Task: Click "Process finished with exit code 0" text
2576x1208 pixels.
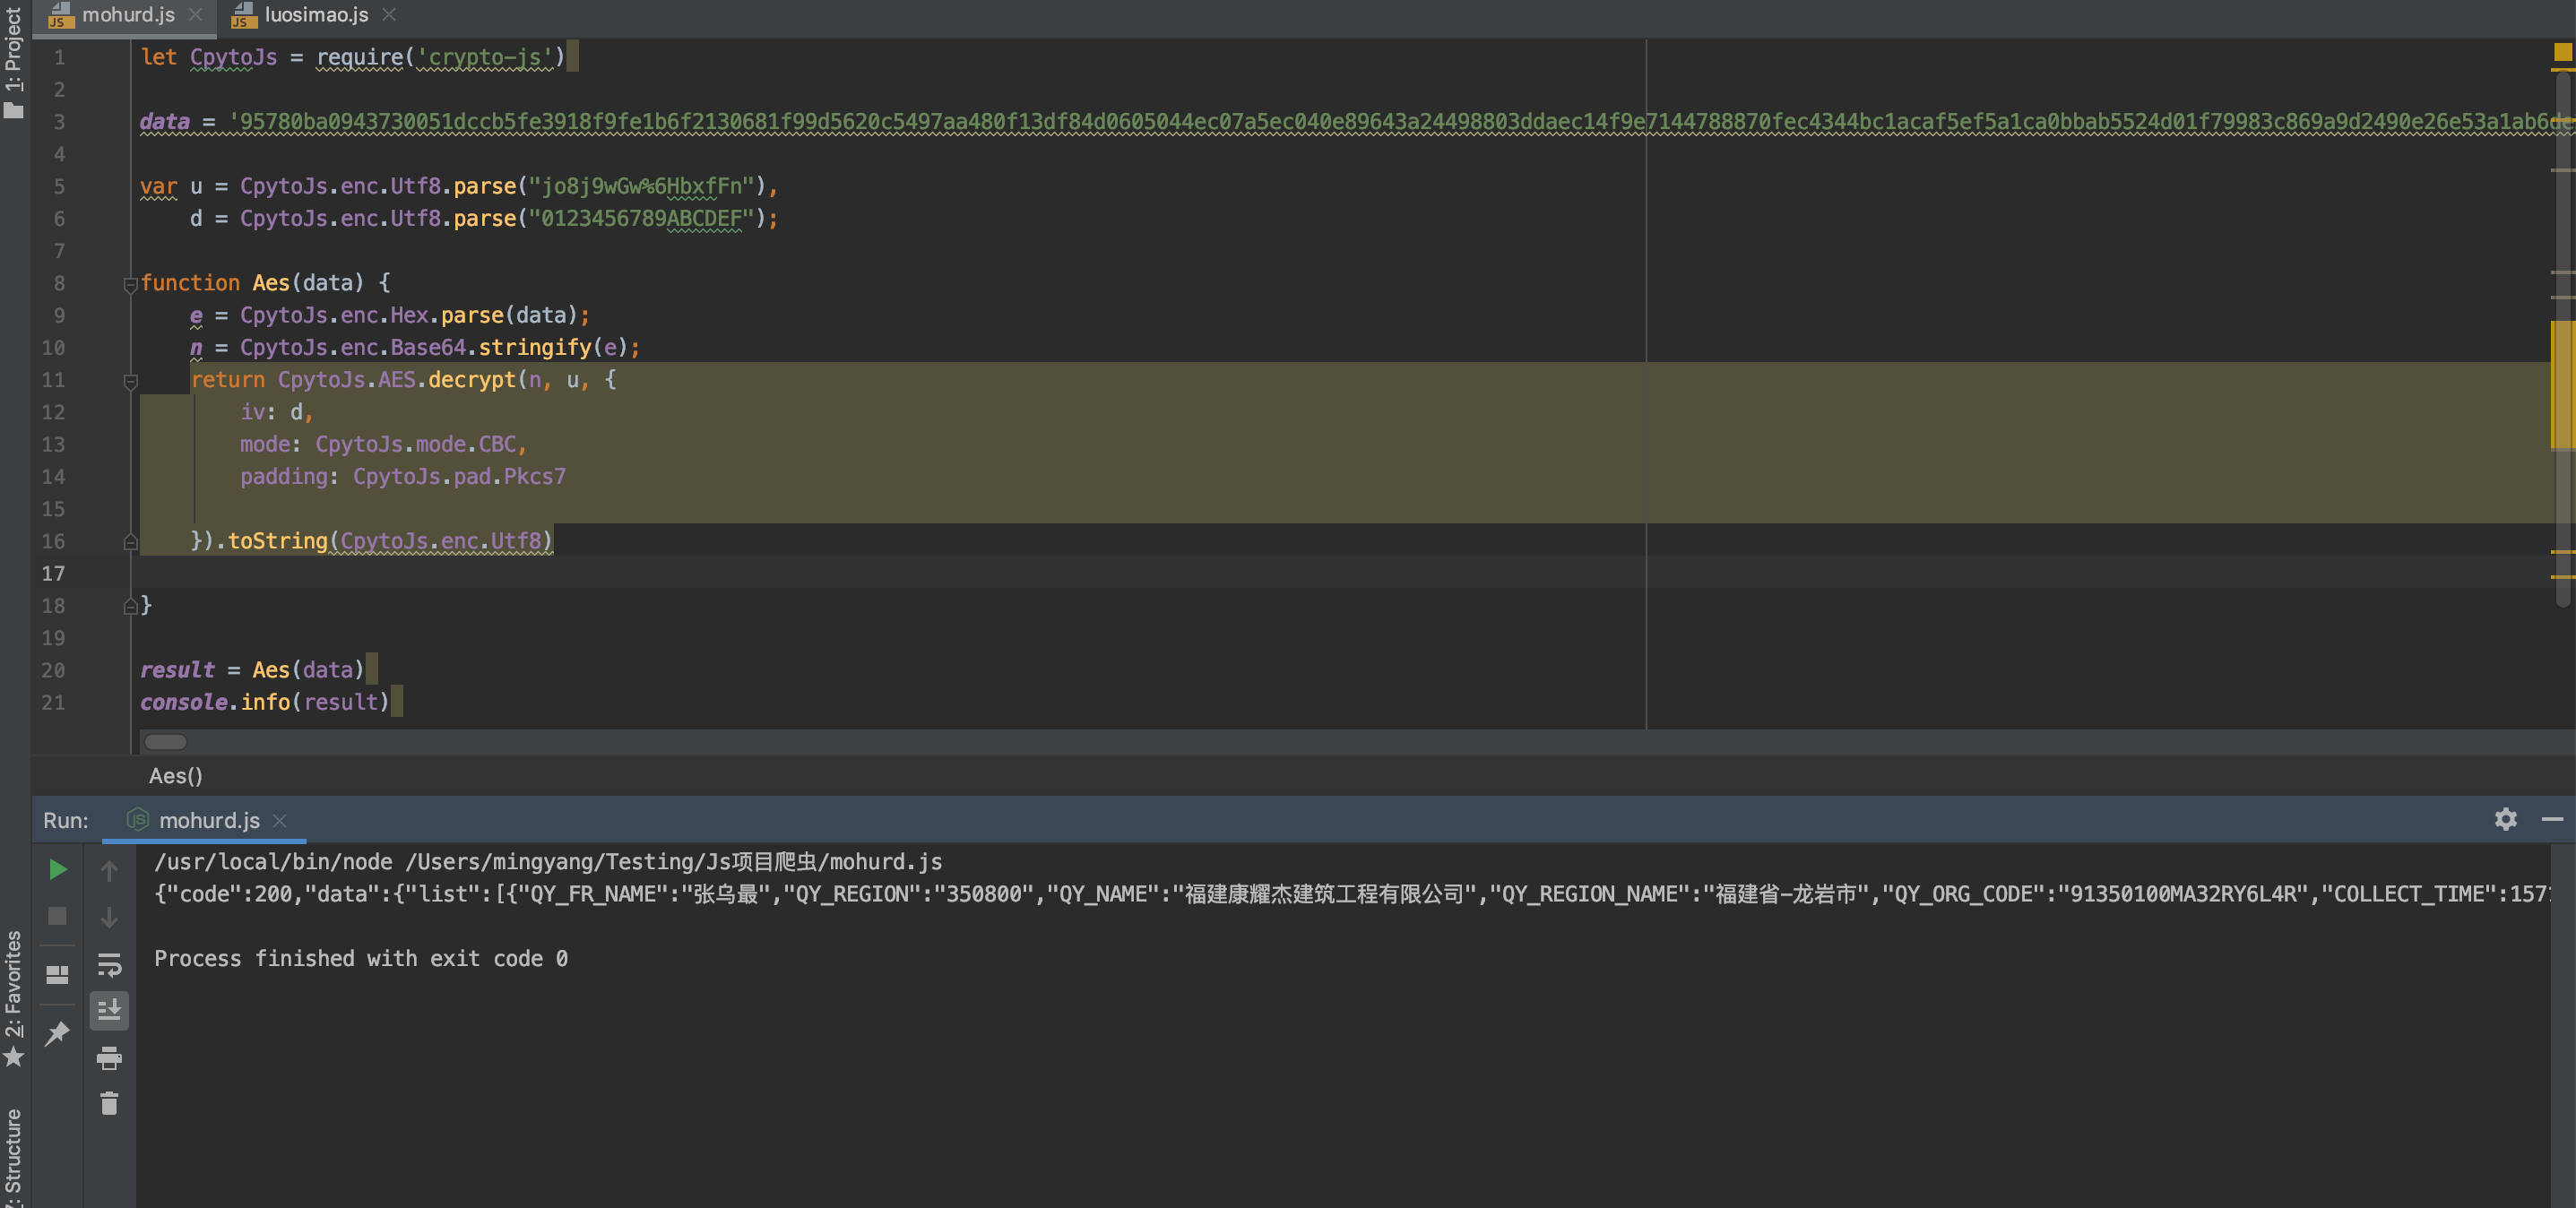Action: tap(361, 959)
